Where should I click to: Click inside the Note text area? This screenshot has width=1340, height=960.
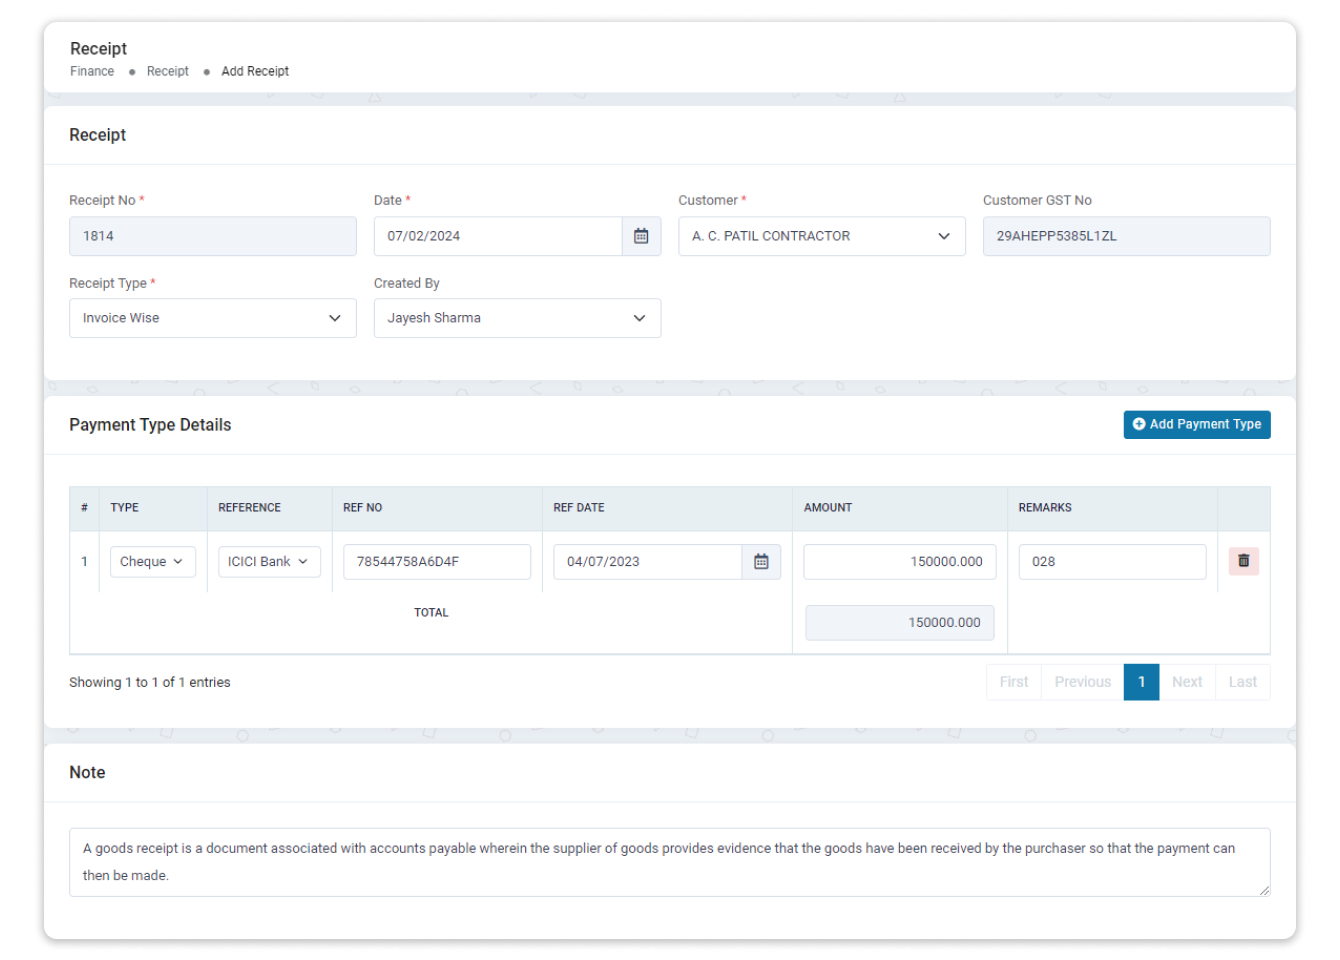(x=669, y=862)
